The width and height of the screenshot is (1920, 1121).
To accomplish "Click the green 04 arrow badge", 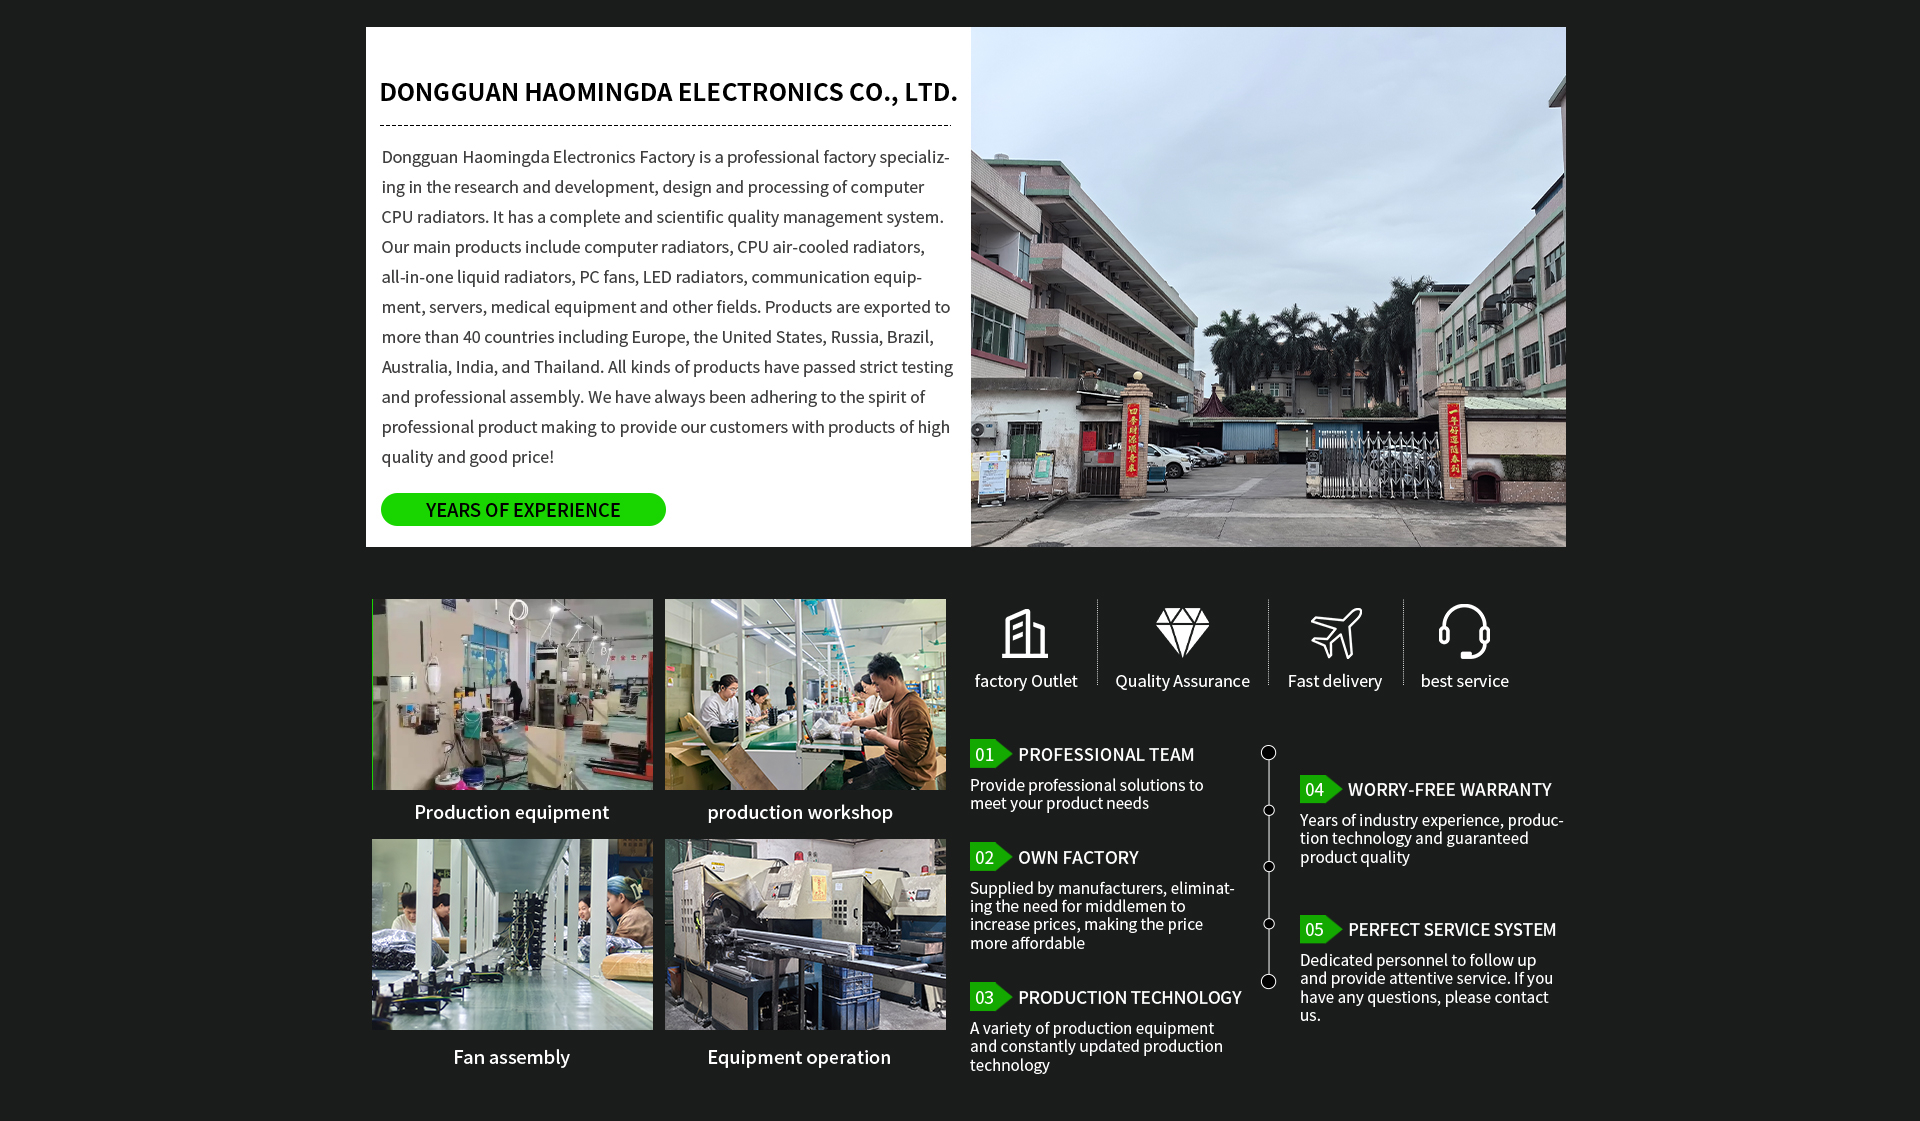I will (1319, 789).
